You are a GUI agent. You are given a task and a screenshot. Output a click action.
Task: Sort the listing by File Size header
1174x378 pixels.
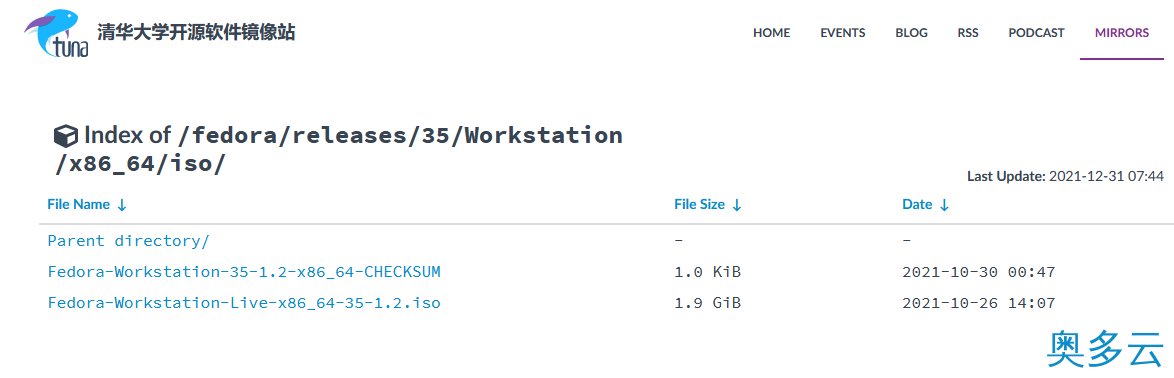(x=699, y=204)
